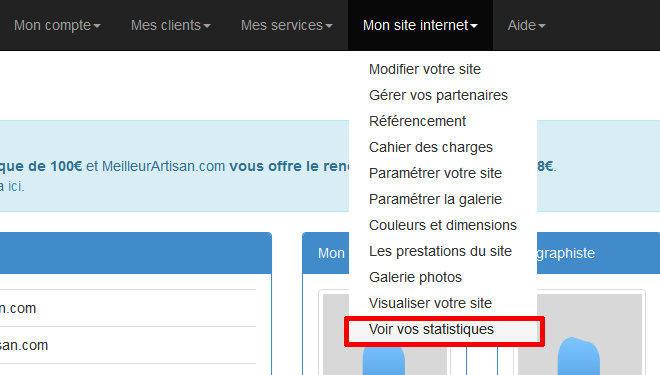Select Couleurs et dimensions
660x375 pixels.
[443, 225]
